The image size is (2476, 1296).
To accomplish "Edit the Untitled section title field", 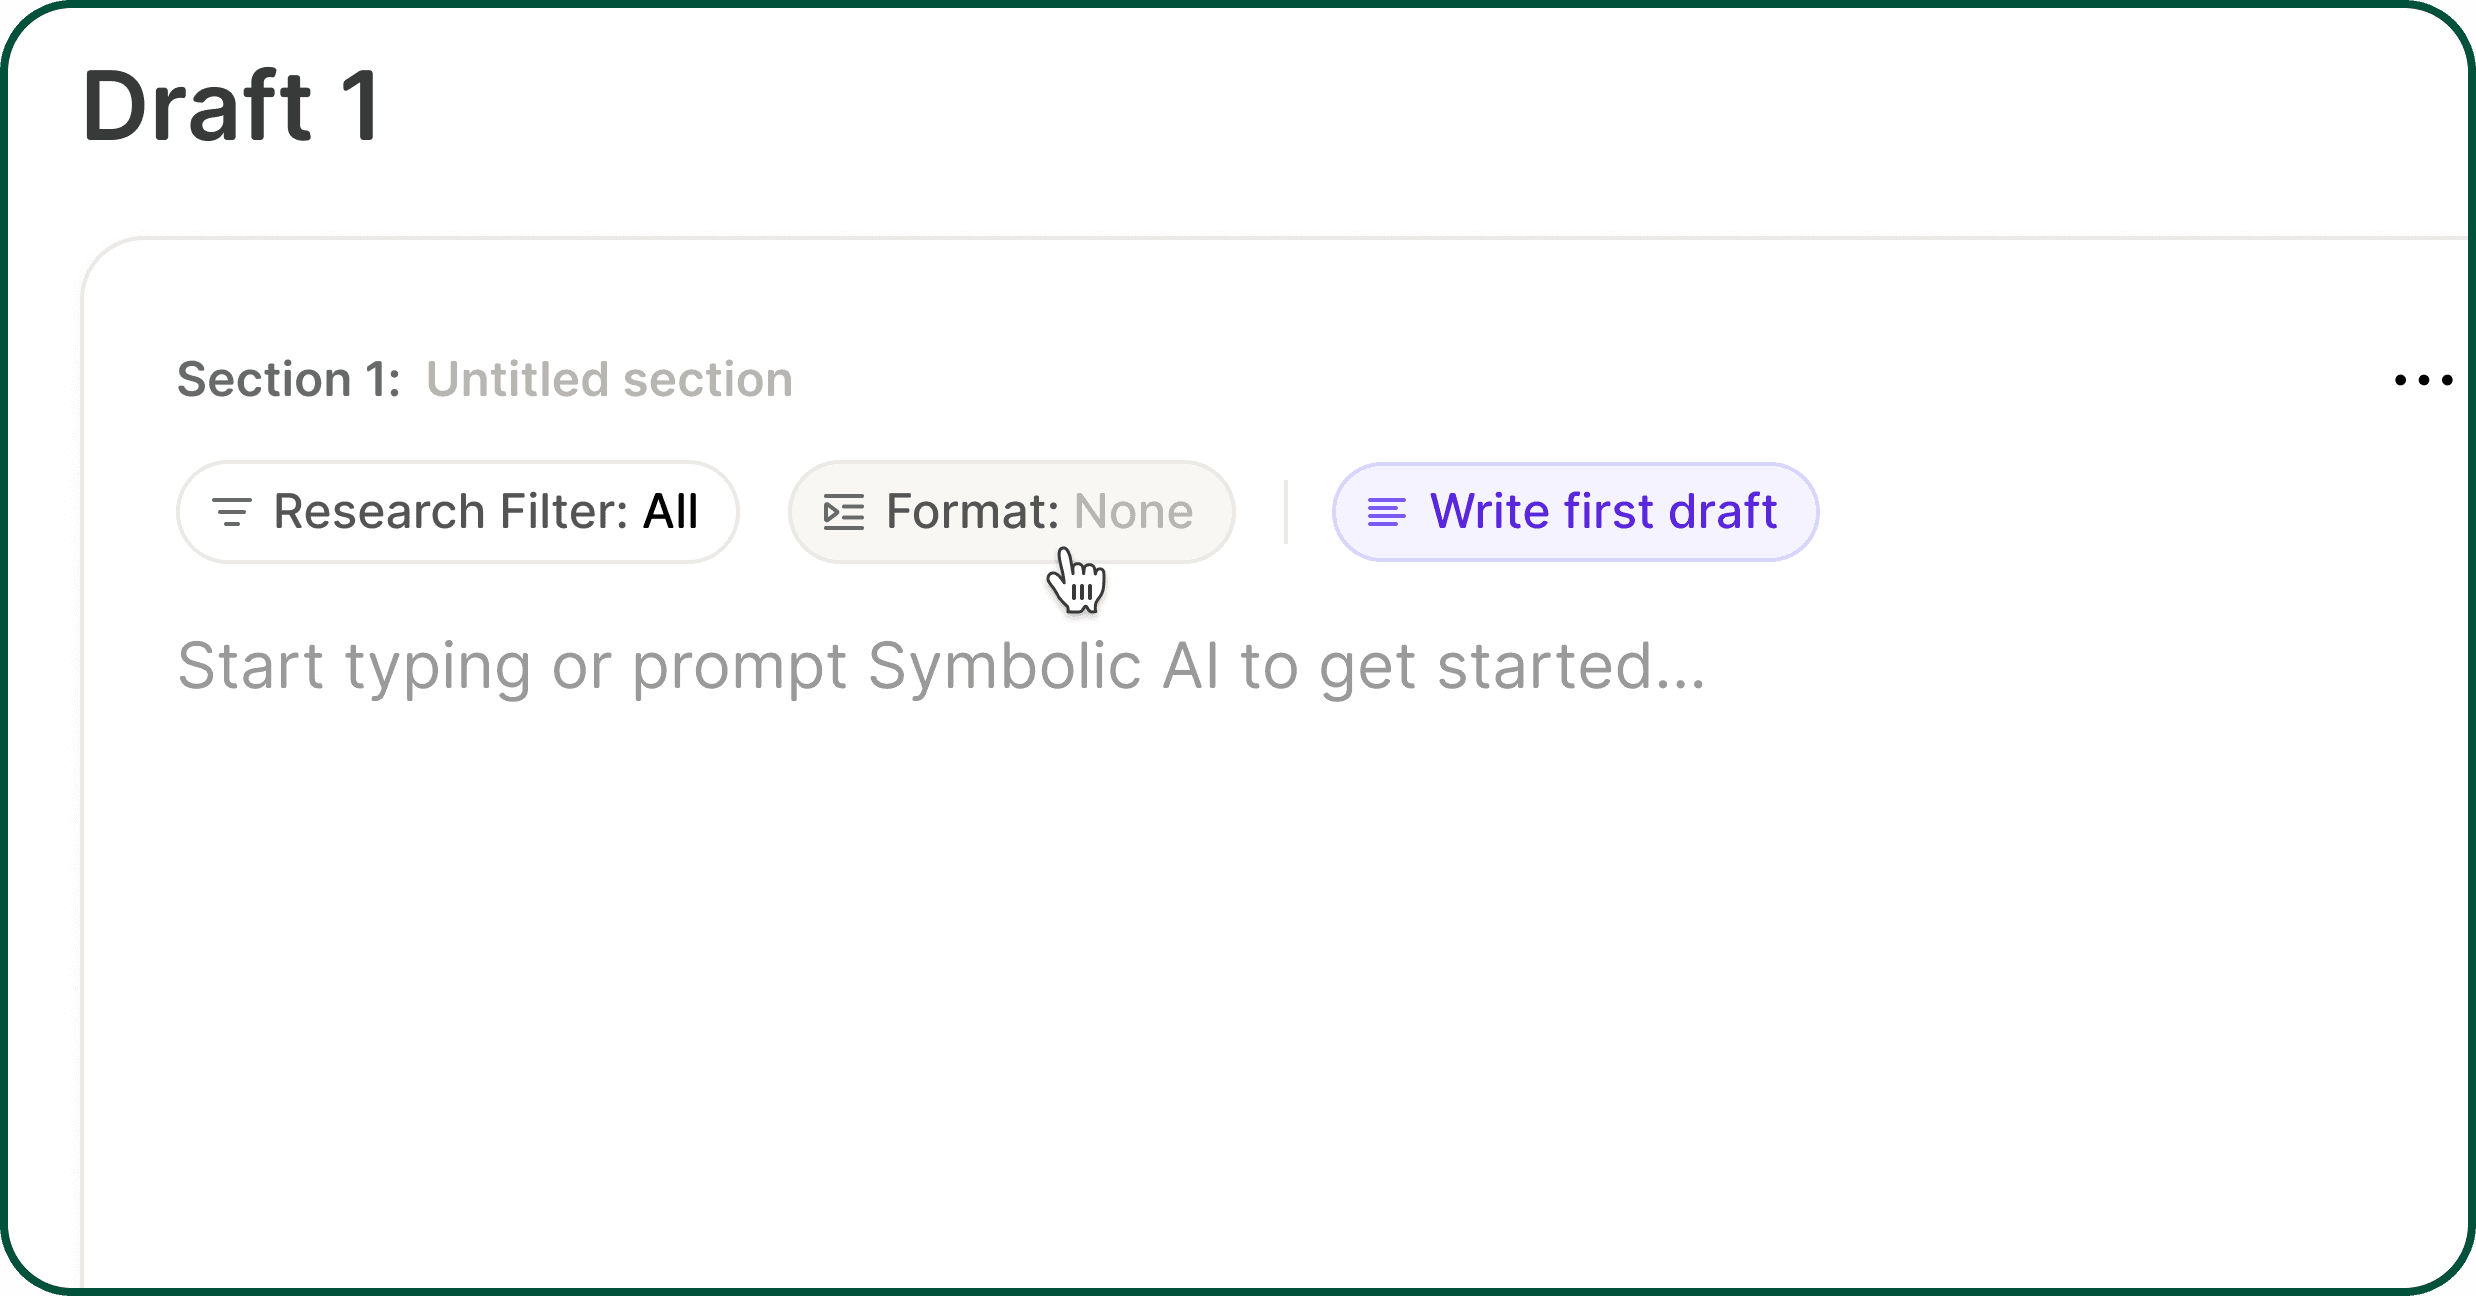I will pos(609,380).
